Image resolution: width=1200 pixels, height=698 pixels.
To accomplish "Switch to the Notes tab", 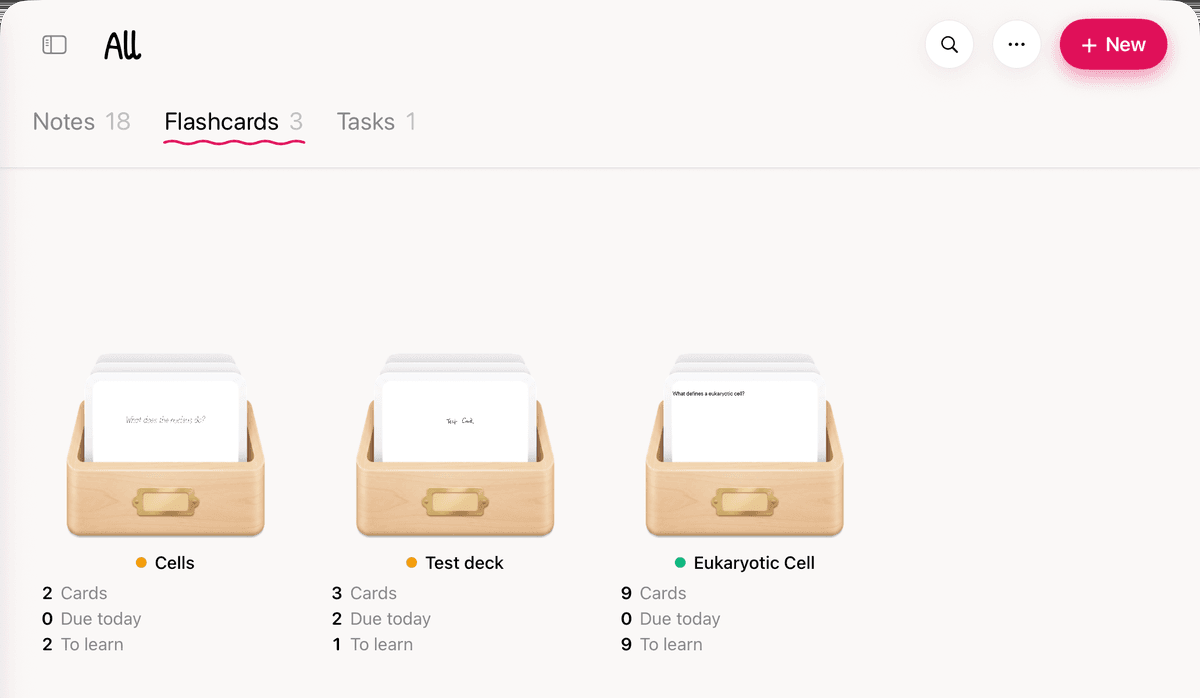I will click(x=81, y=122).
